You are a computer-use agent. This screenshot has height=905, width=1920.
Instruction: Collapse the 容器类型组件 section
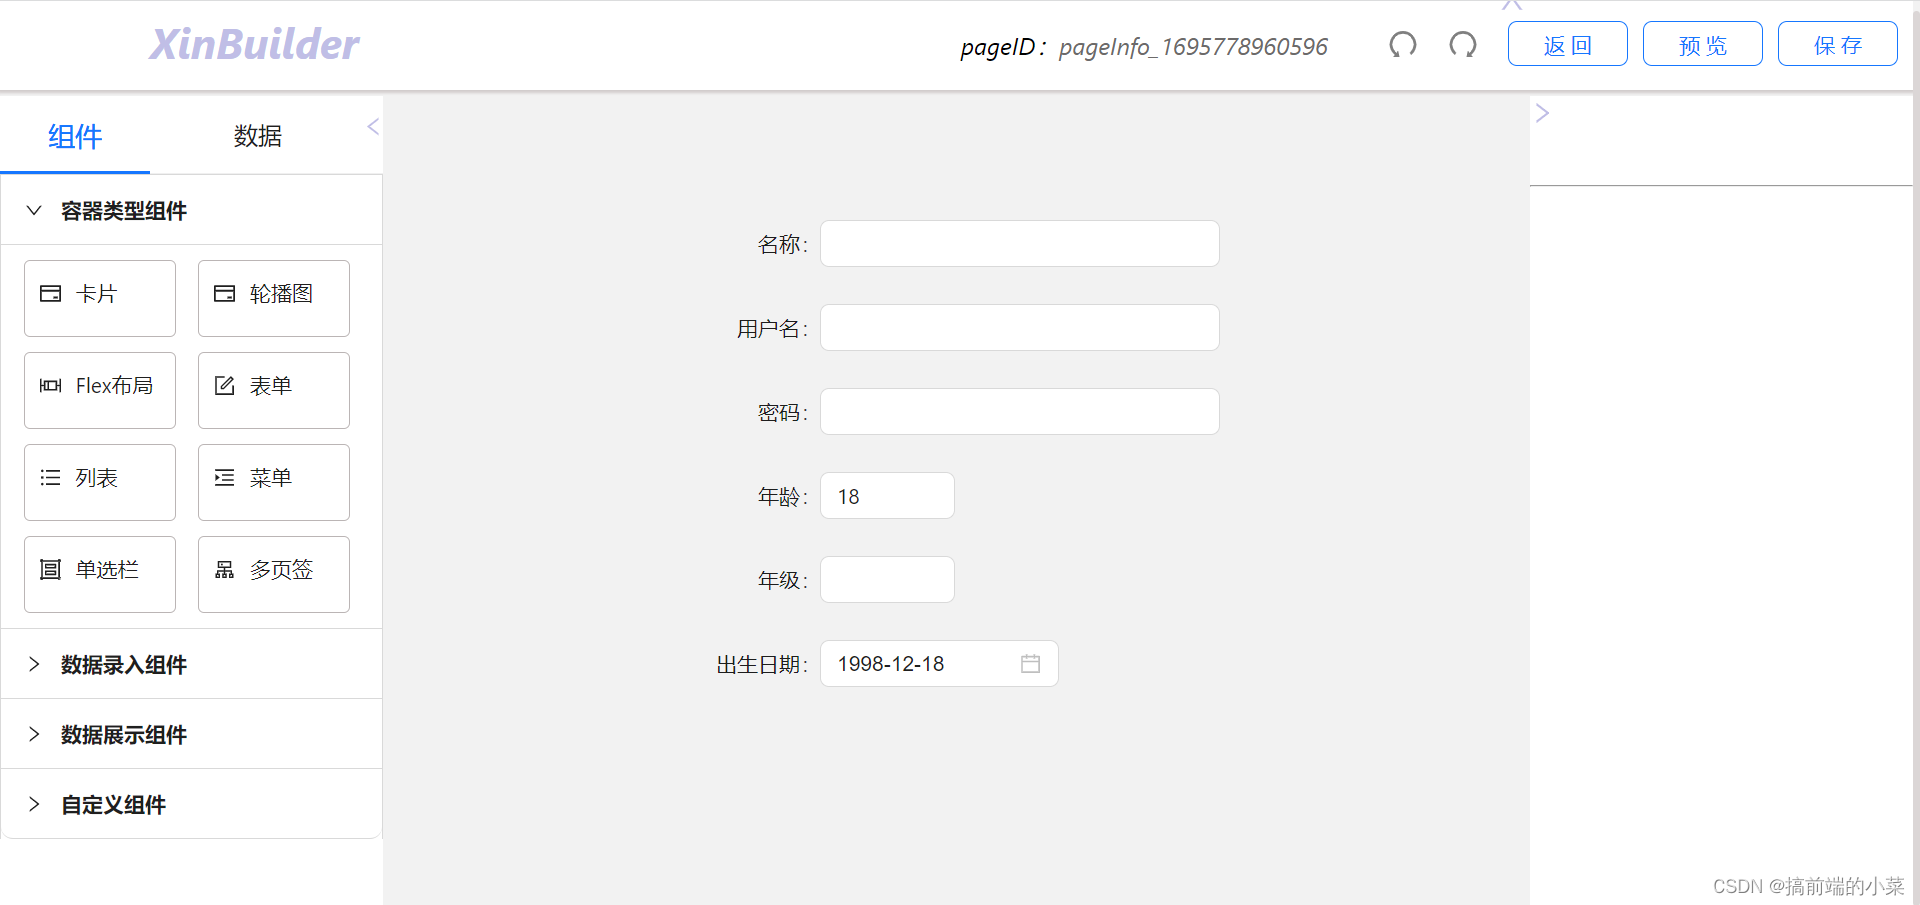191,210
